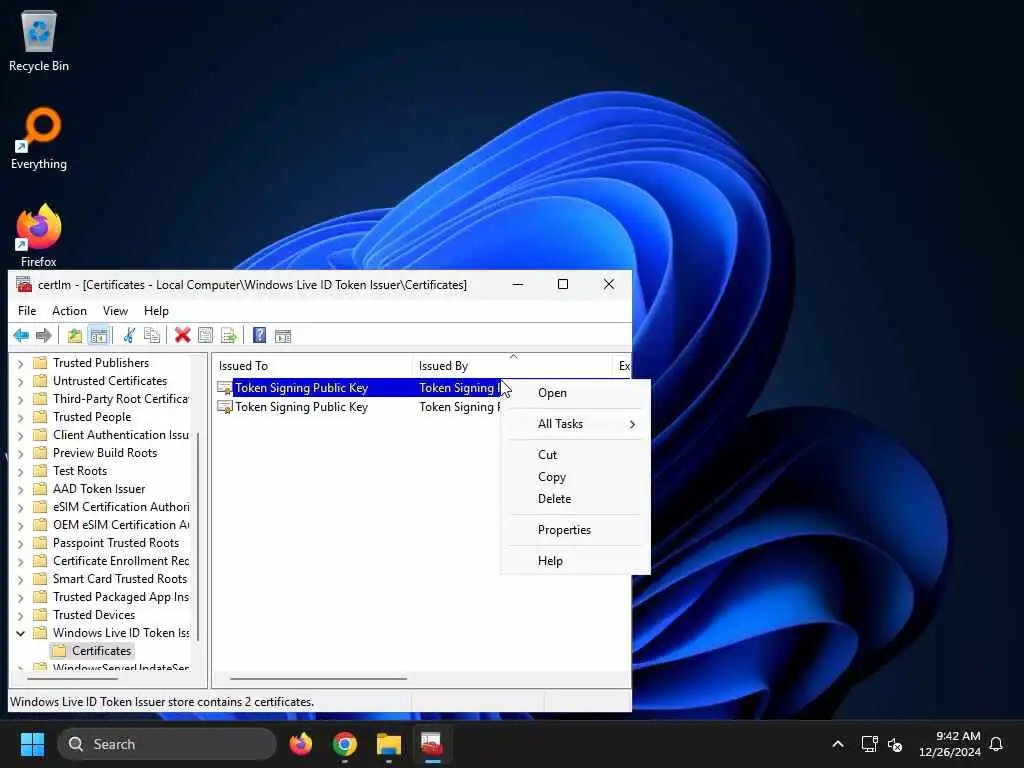This screenshot has width=1024, height=768.
Task: Select the Firefox desktop shortcut
Action: 39,236
